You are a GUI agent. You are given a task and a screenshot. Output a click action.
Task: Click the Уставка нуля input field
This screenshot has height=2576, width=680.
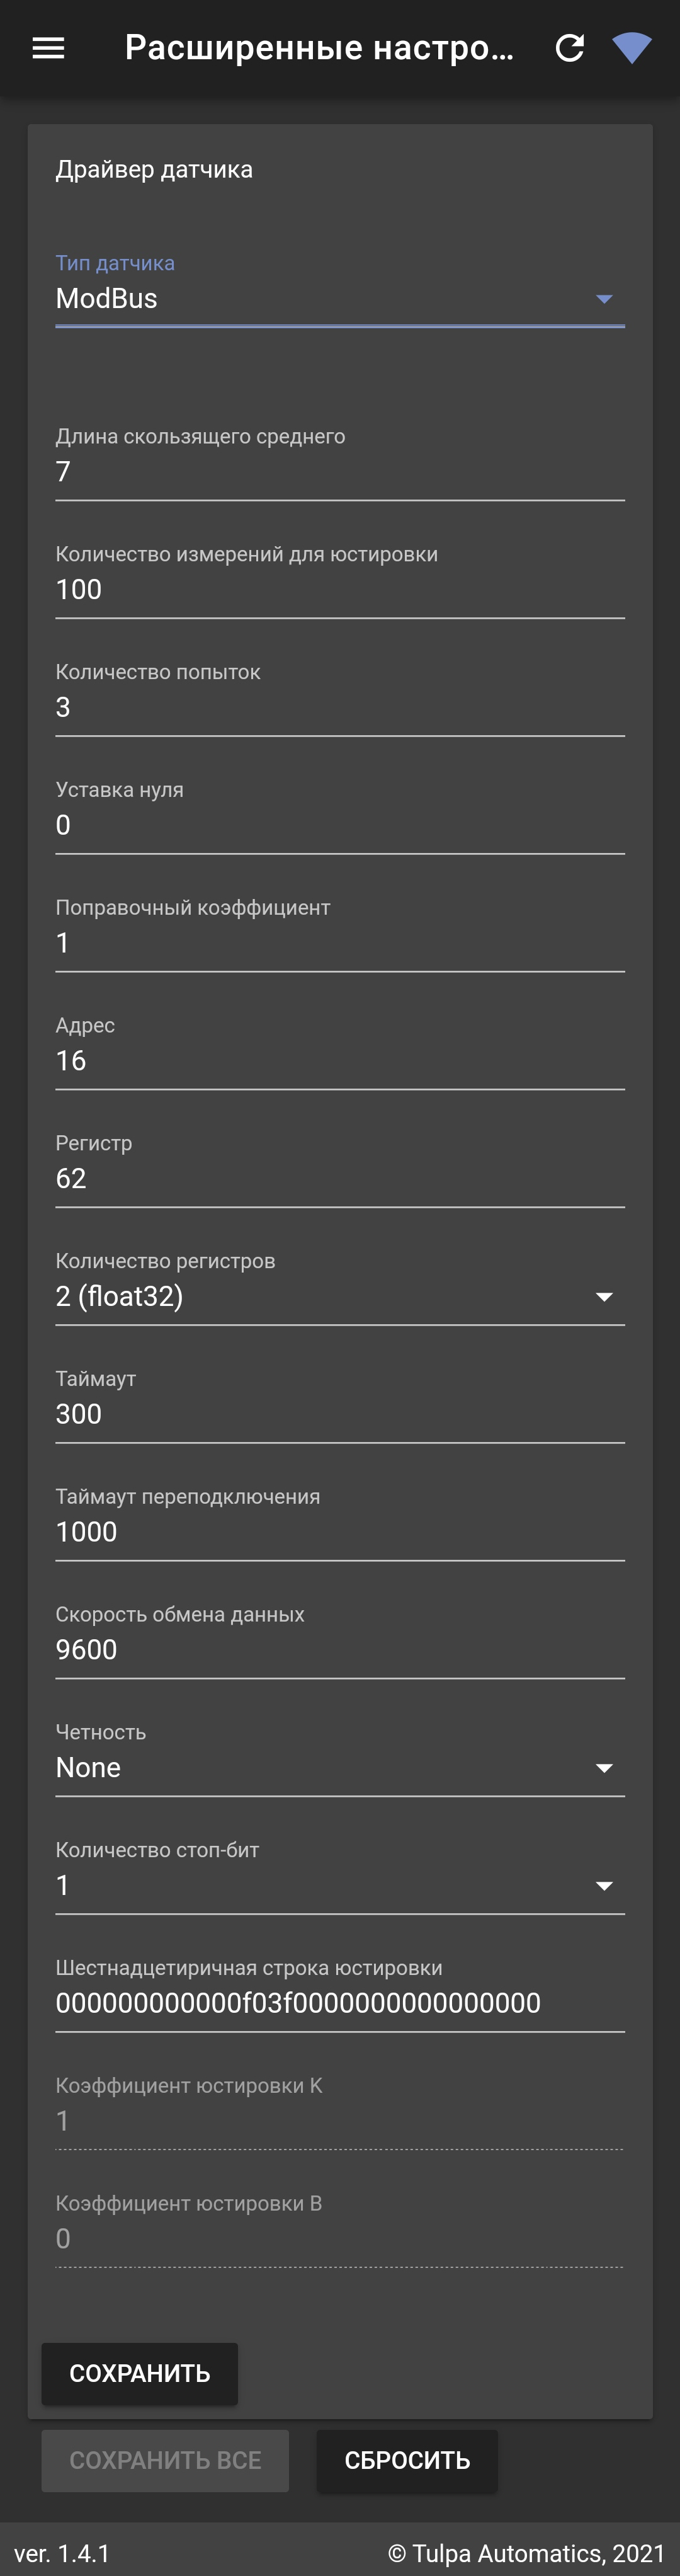(x=340, y=824)
